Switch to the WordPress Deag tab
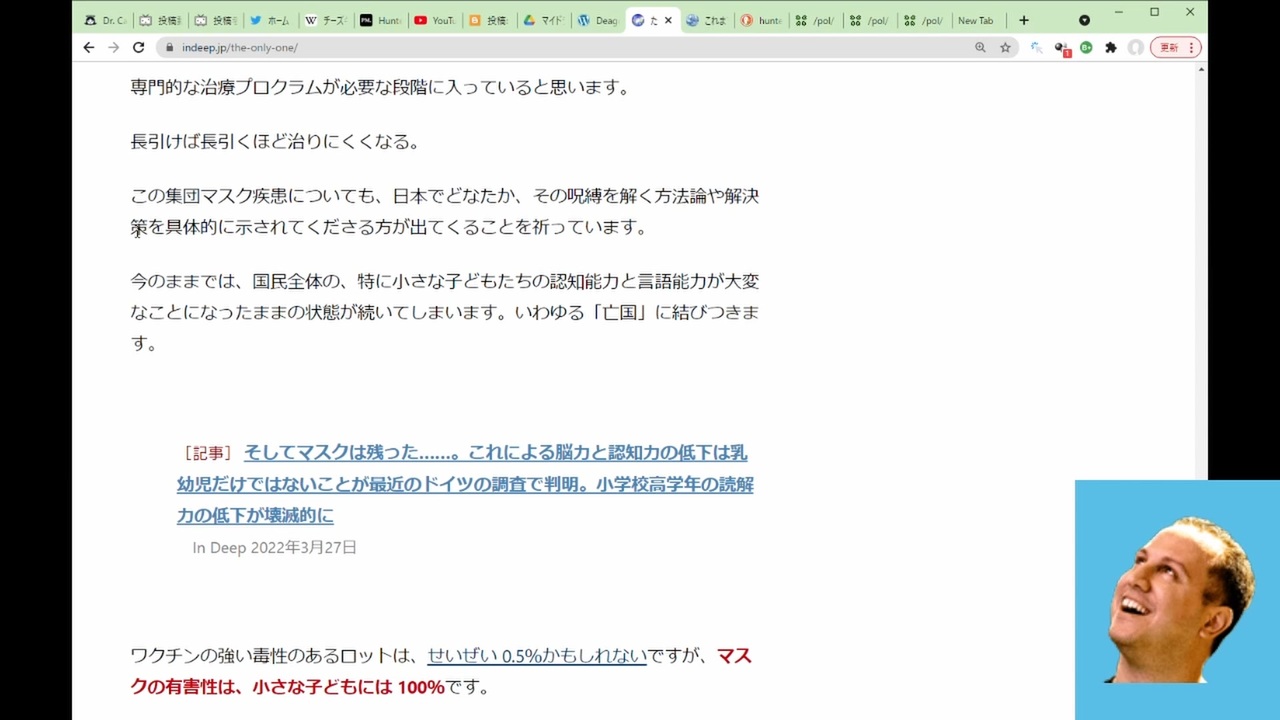The height and width of the screenshot is (720, 1280). click(597, 20)
